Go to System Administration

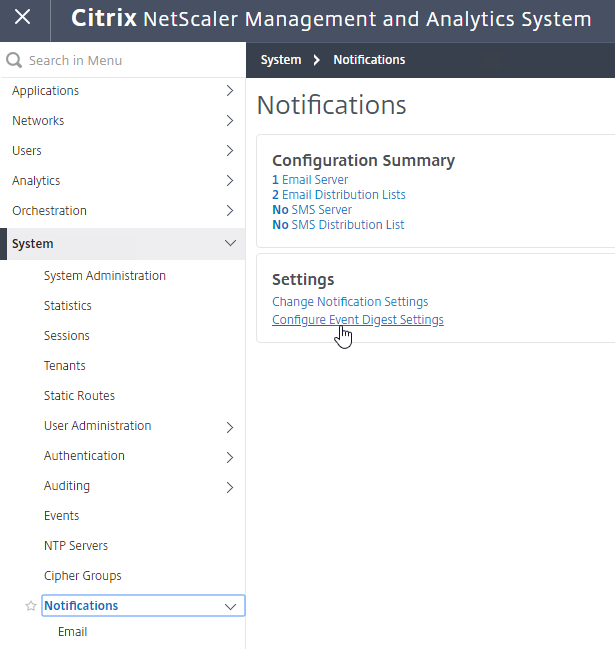point(105,276)
